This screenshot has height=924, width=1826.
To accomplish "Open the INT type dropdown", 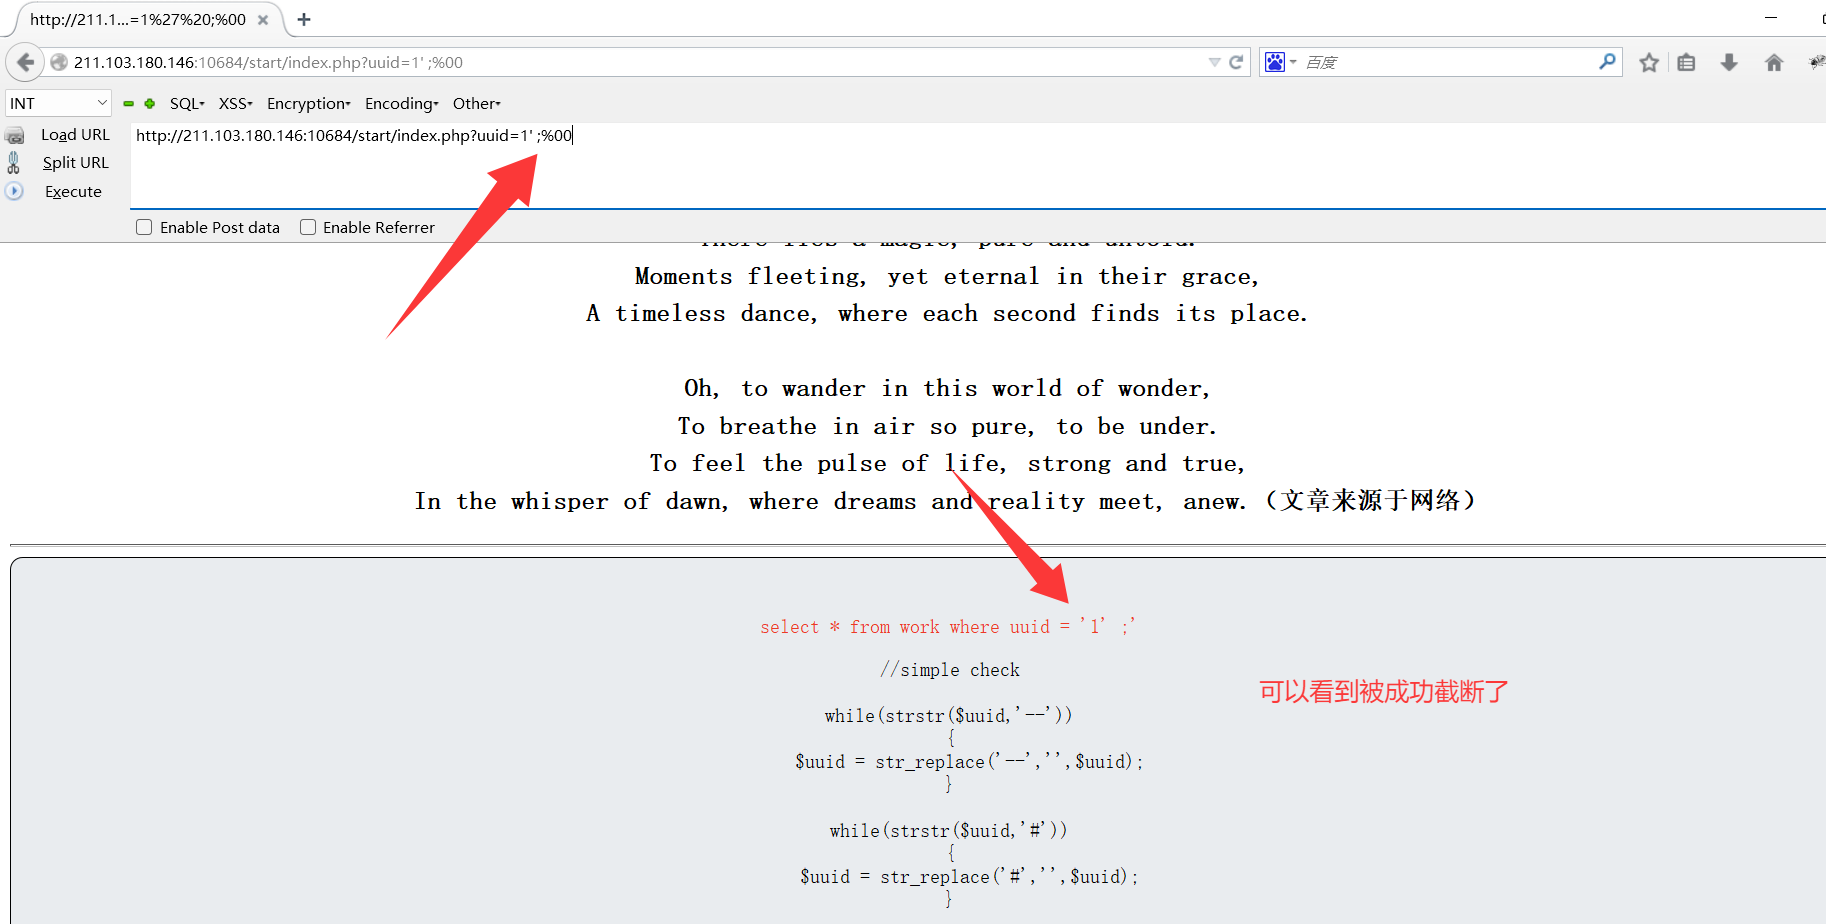I will click(x=59, y=103).
